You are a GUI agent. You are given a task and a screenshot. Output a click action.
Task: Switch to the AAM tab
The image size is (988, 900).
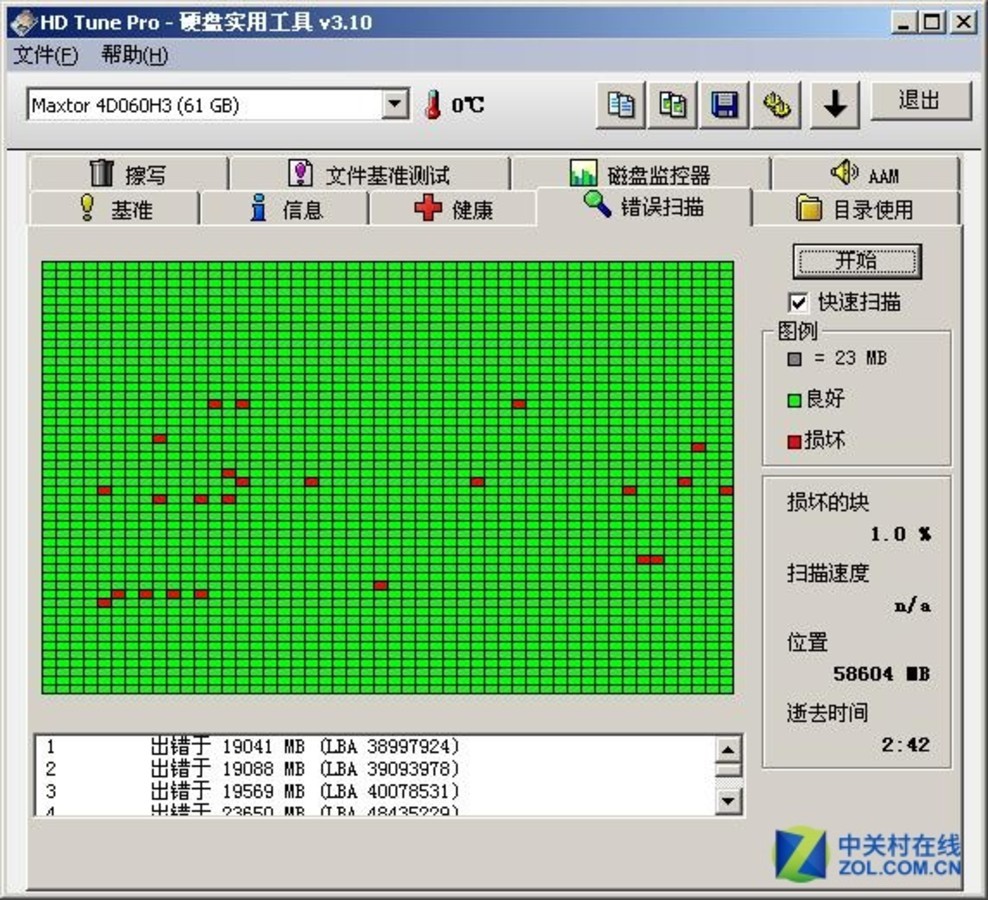tap(866, 173)
